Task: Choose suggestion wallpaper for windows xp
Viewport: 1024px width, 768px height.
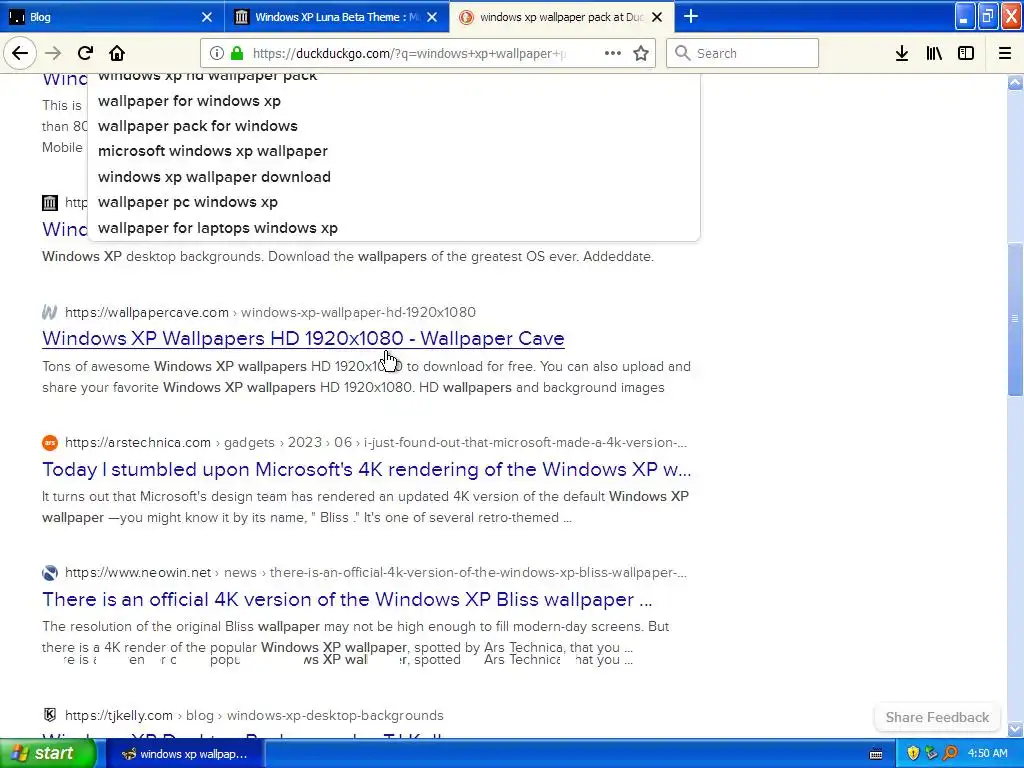Action: (x=189, y=101)
